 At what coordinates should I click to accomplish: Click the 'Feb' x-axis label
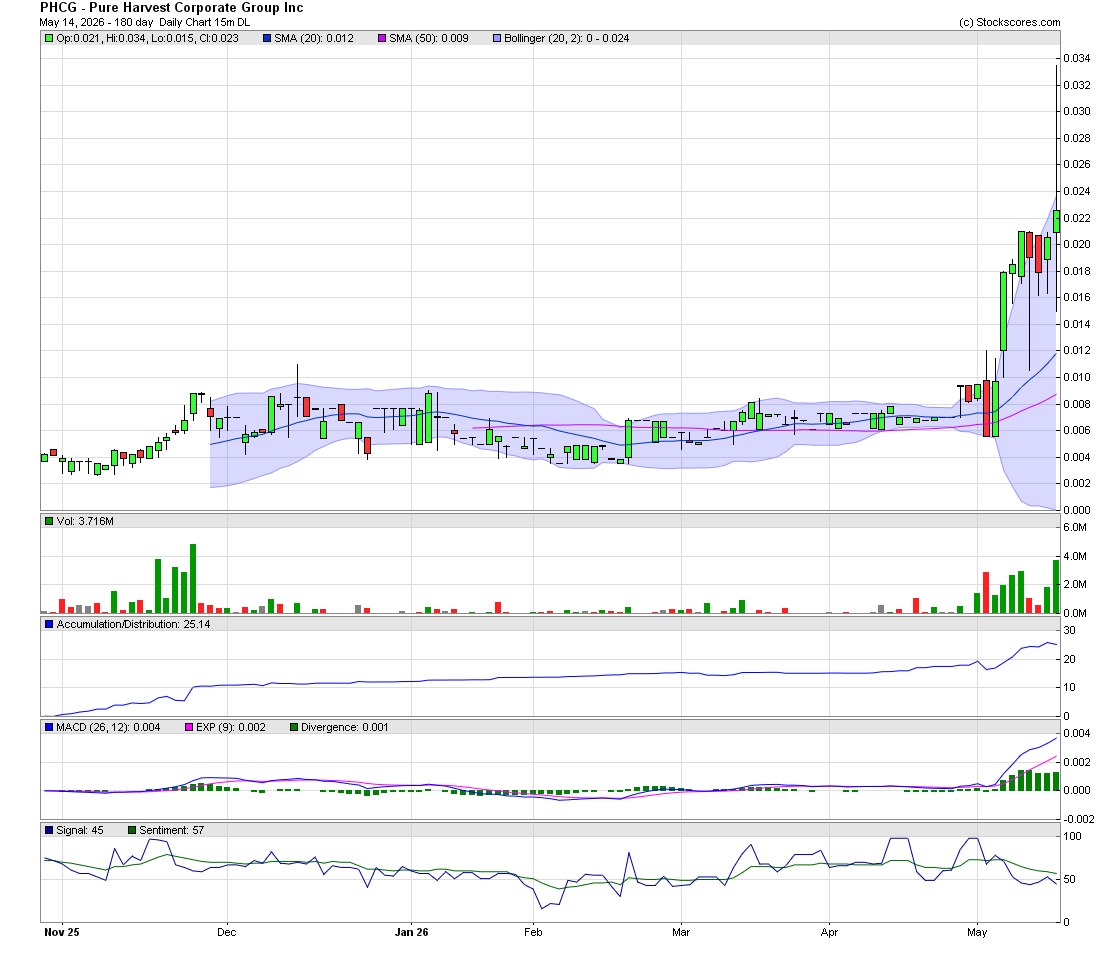[533, 932]
